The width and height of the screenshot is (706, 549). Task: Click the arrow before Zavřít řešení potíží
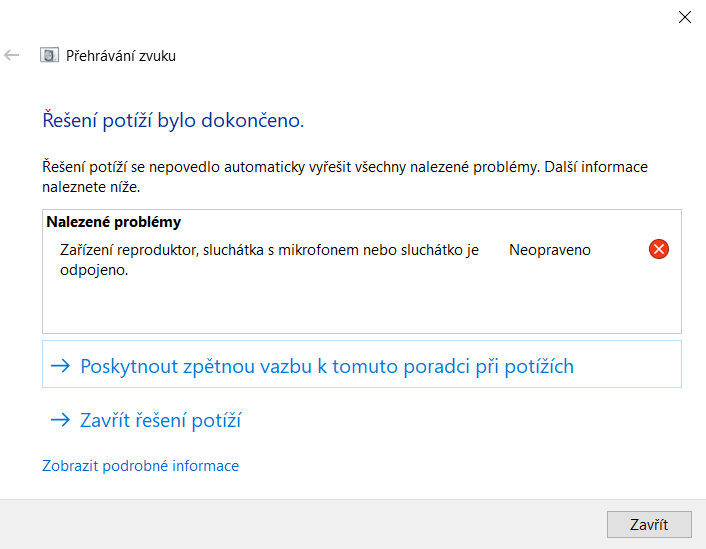pos(62,421)
